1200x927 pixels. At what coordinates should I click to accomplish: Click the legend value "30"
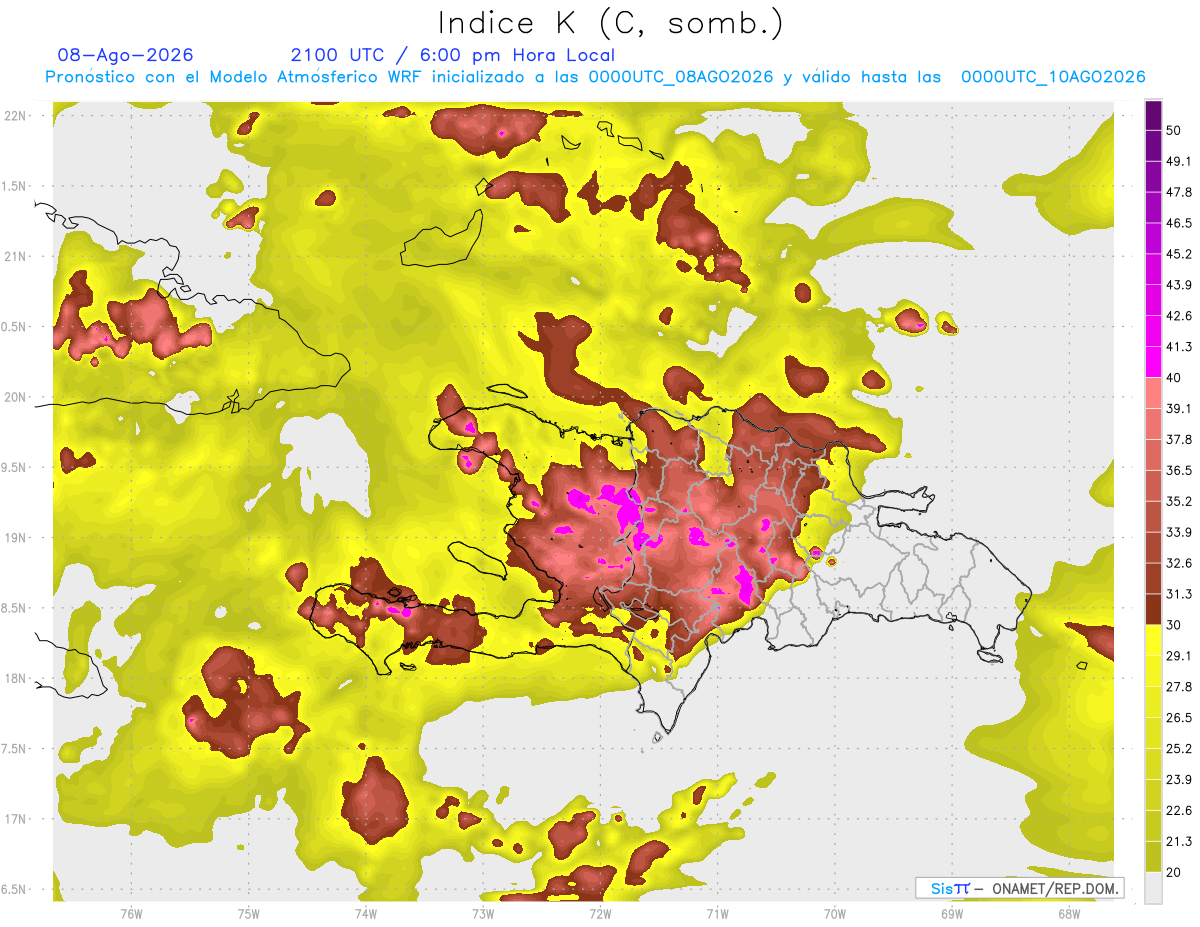tap(1174, 625)
